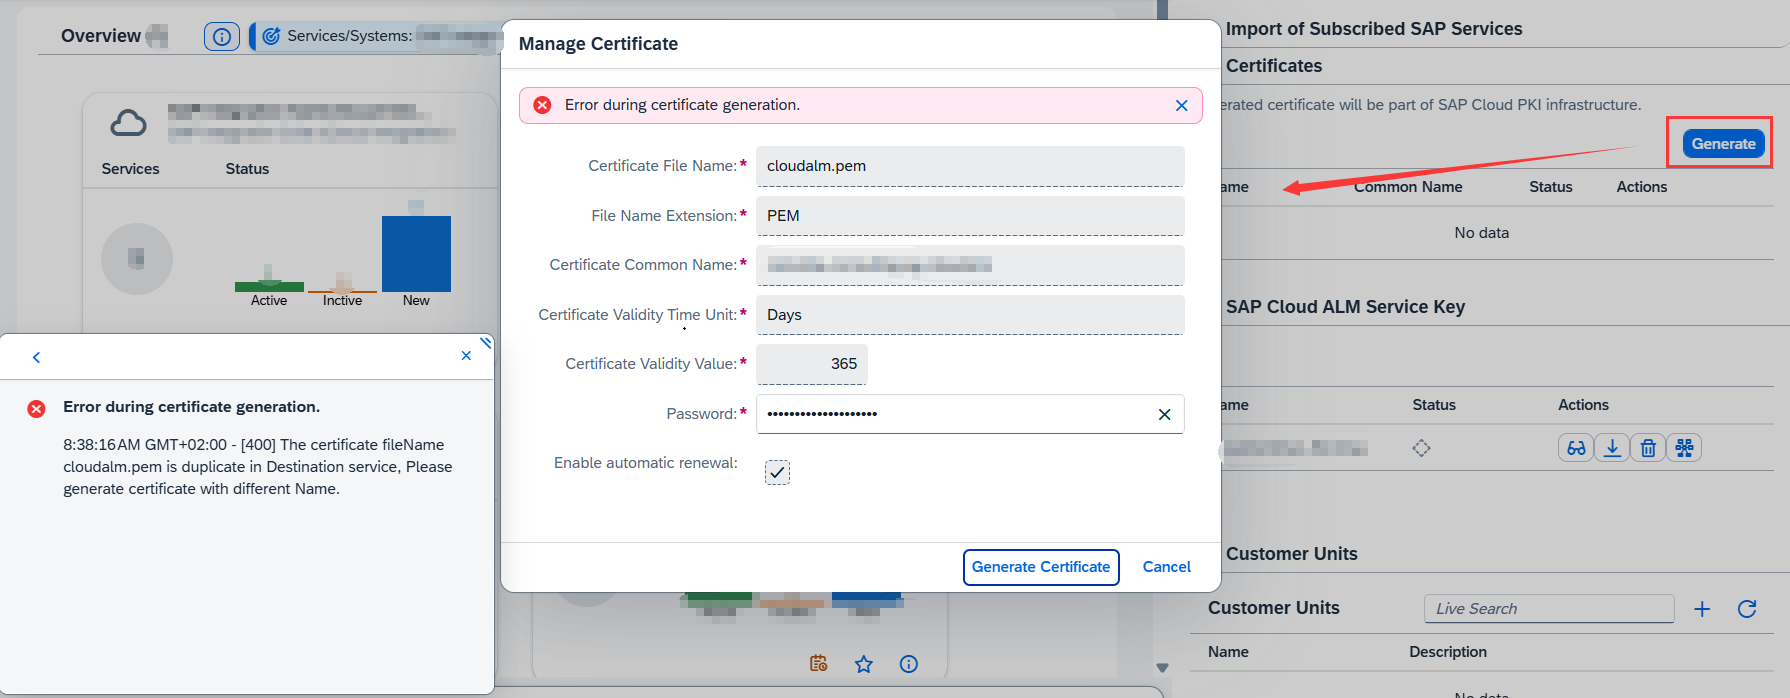
Task: Download the SAP Cloud ALM service key
Action: tap(1612, 448)
